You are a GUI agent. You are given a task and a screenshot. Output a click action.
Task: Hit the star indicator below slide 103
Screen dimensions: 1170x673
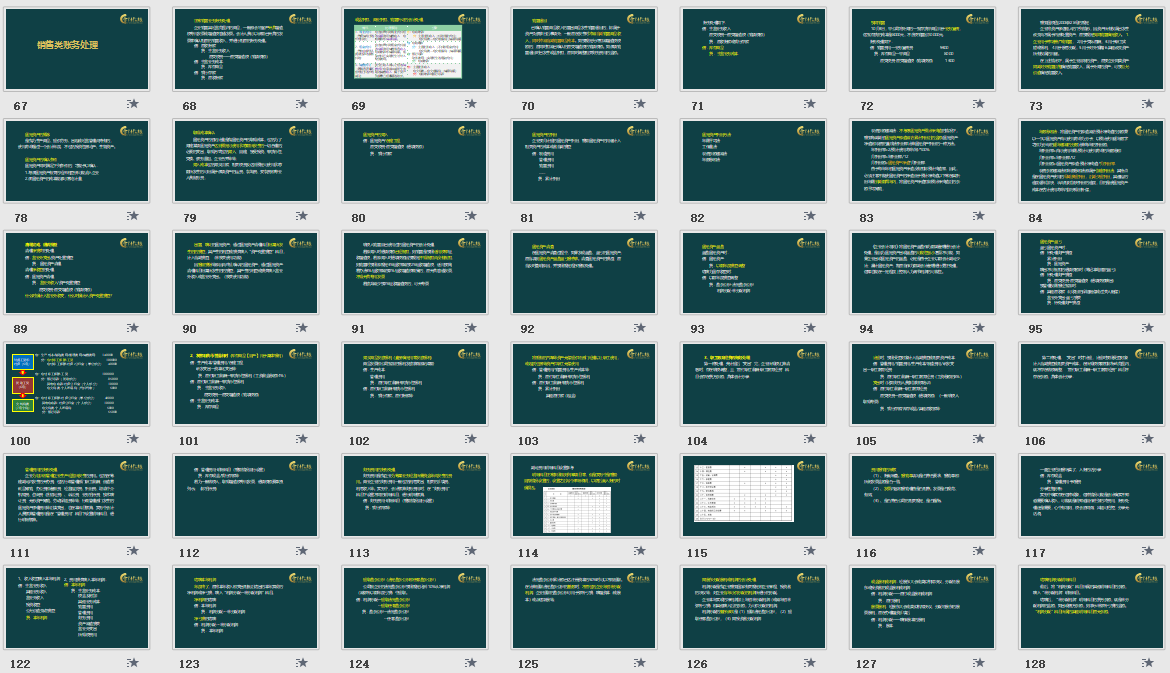639,439
